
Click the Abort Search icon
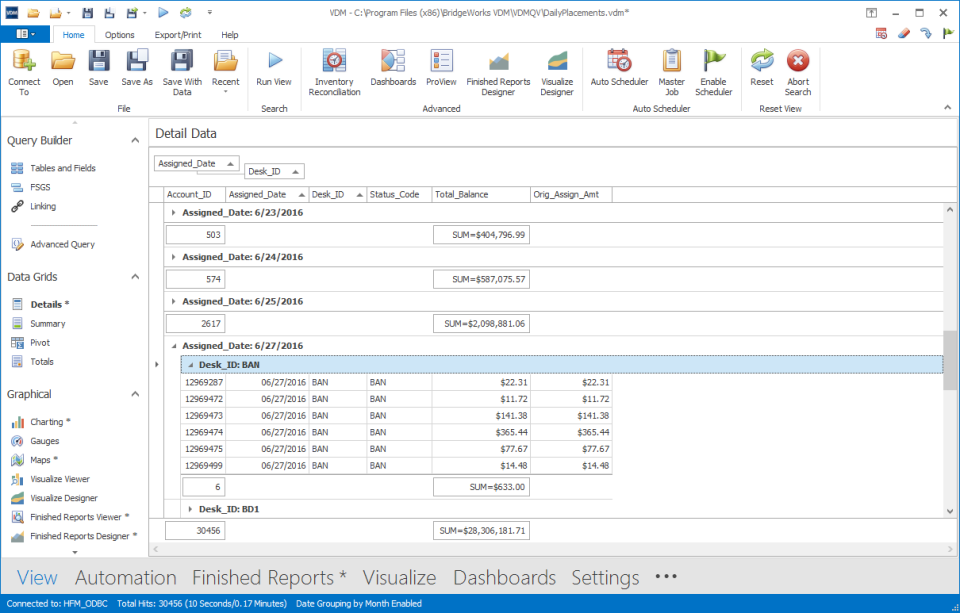pyautogui.click(x=798, y=70)
